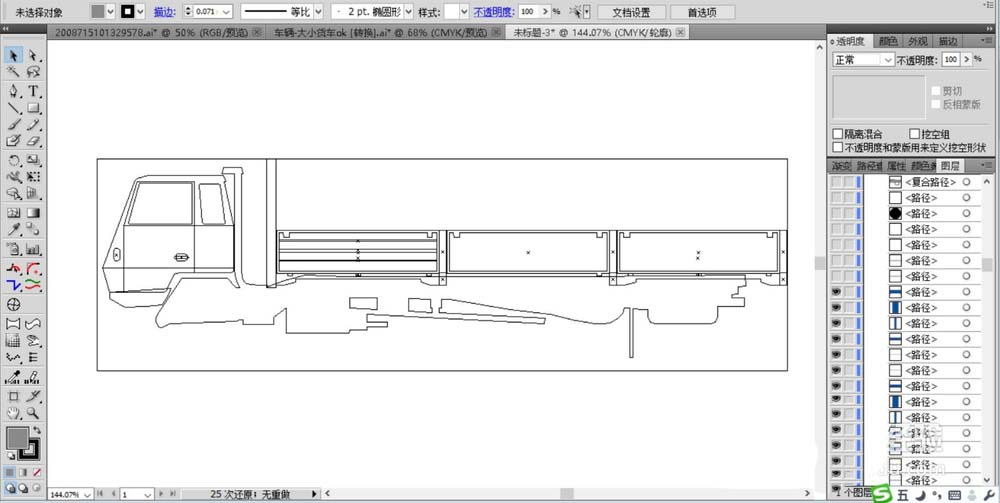This screenshot has width=1000, height=503.
Task: Enable the 隔离混合 checkbox
Action: pos(838,134)
